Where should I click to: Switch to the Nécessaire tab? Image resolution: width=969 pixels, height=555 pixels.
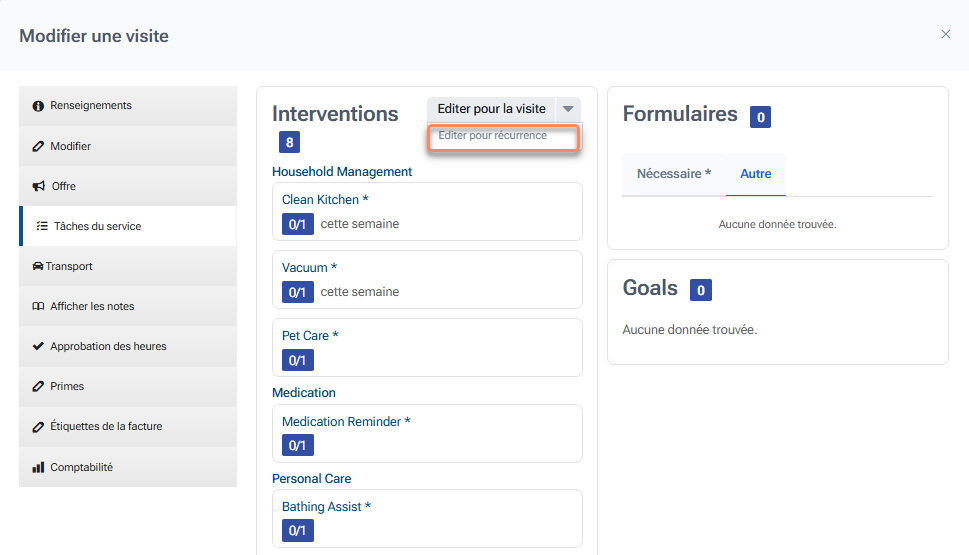point(674,174)
